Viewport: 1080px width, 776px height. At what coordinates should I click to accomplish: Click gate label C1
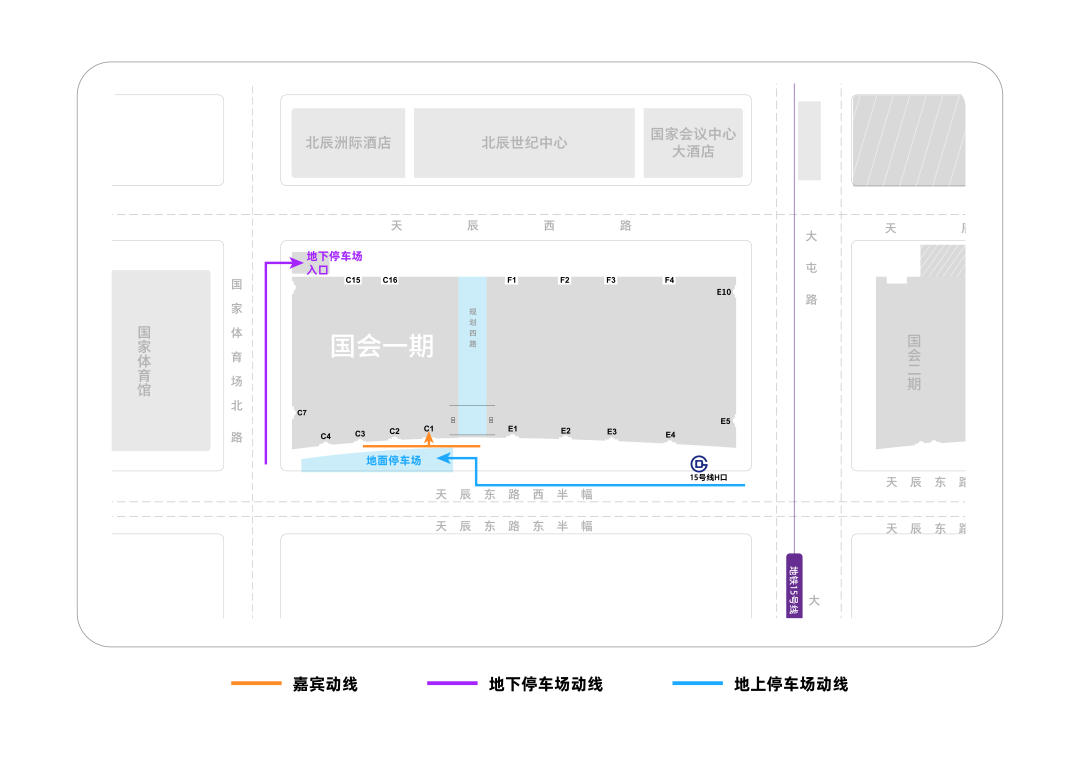coord(428,428)
